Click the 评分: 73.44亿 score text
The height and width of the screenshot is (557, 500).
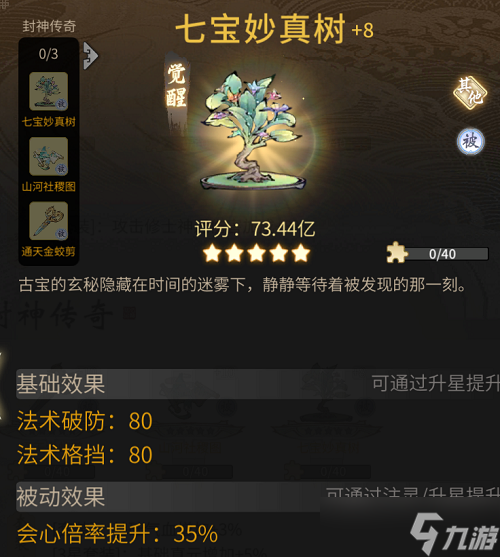point(255,228)
